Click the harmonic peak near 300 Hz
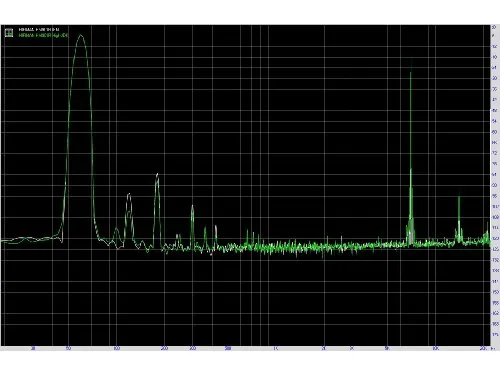The width and height of the screenshot is (500, 375). pyautogui.click(x=192, y=206)
